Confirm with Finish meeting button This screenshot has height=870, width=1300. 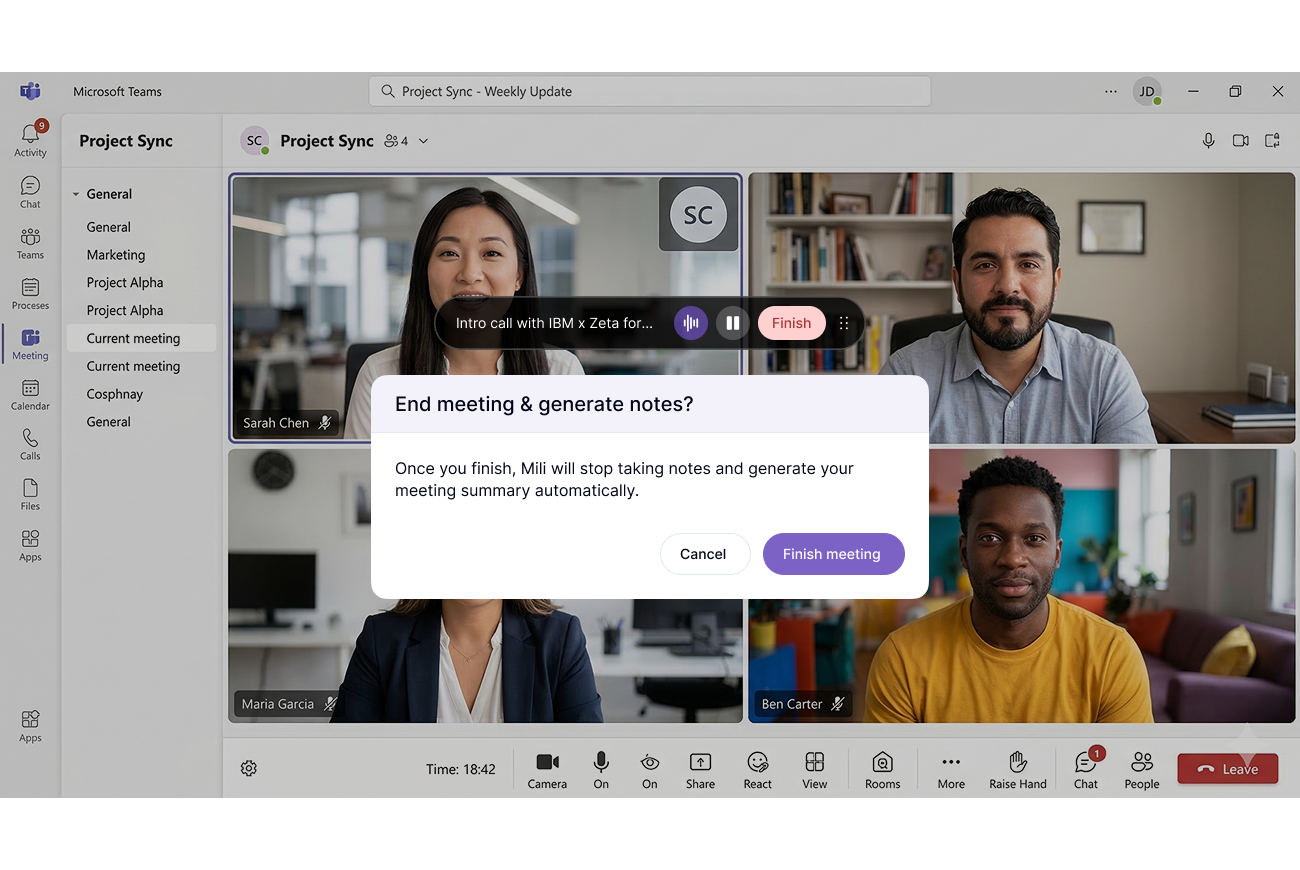[x=833, y=554]
